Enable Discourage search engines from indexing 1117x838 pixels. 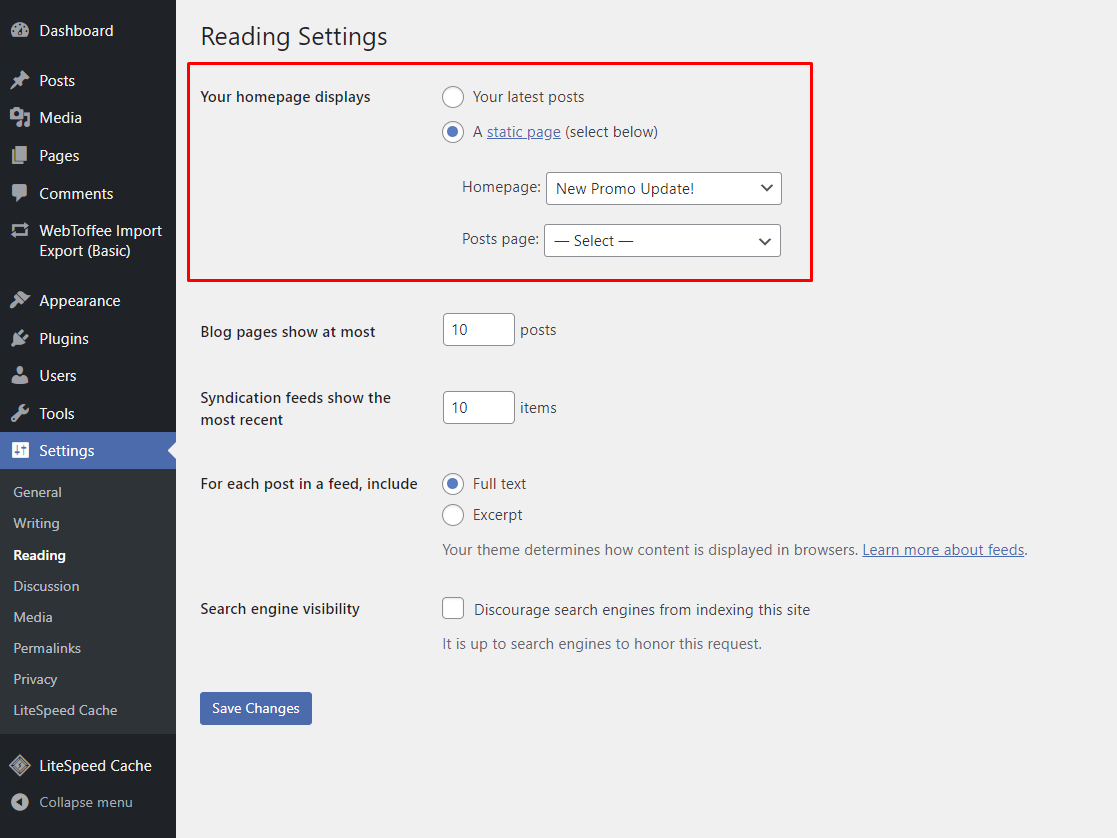(453, 608)
